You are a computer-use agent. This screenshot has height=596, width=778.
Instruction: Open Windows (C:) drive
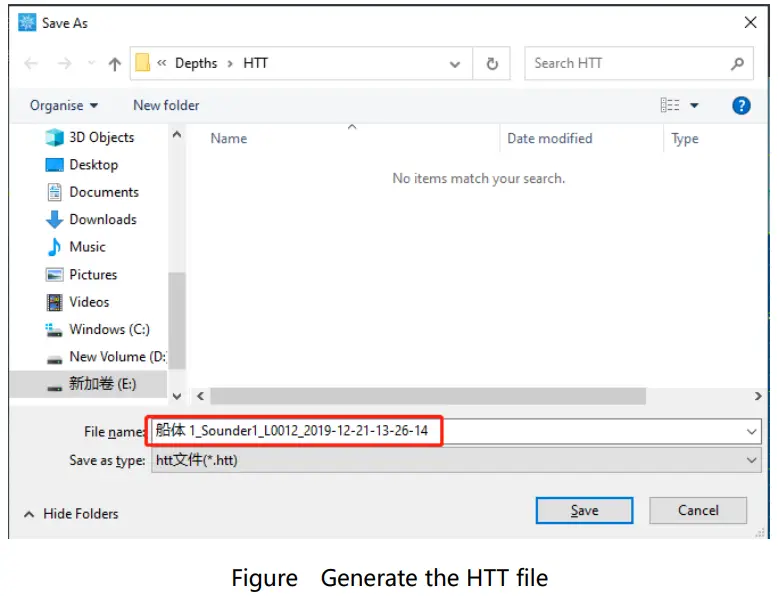point(109,329)
